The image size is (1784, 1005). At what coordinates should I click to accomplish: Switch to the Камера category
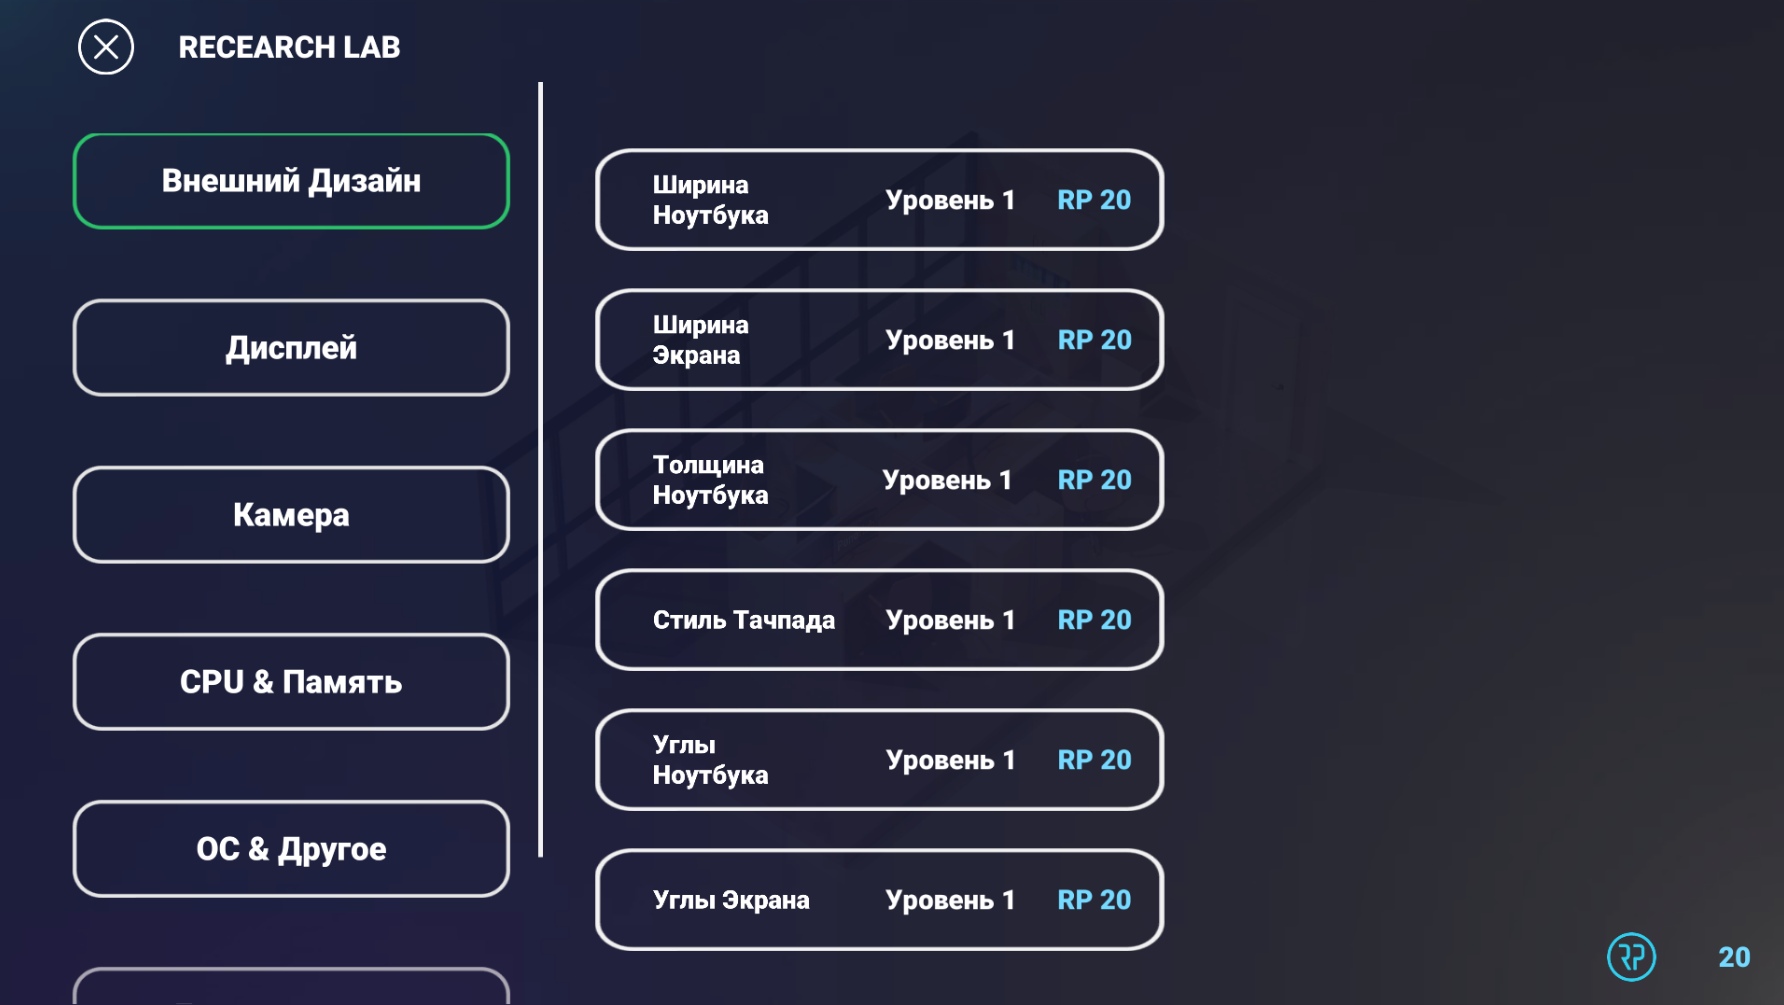click(x=291, y=515)
